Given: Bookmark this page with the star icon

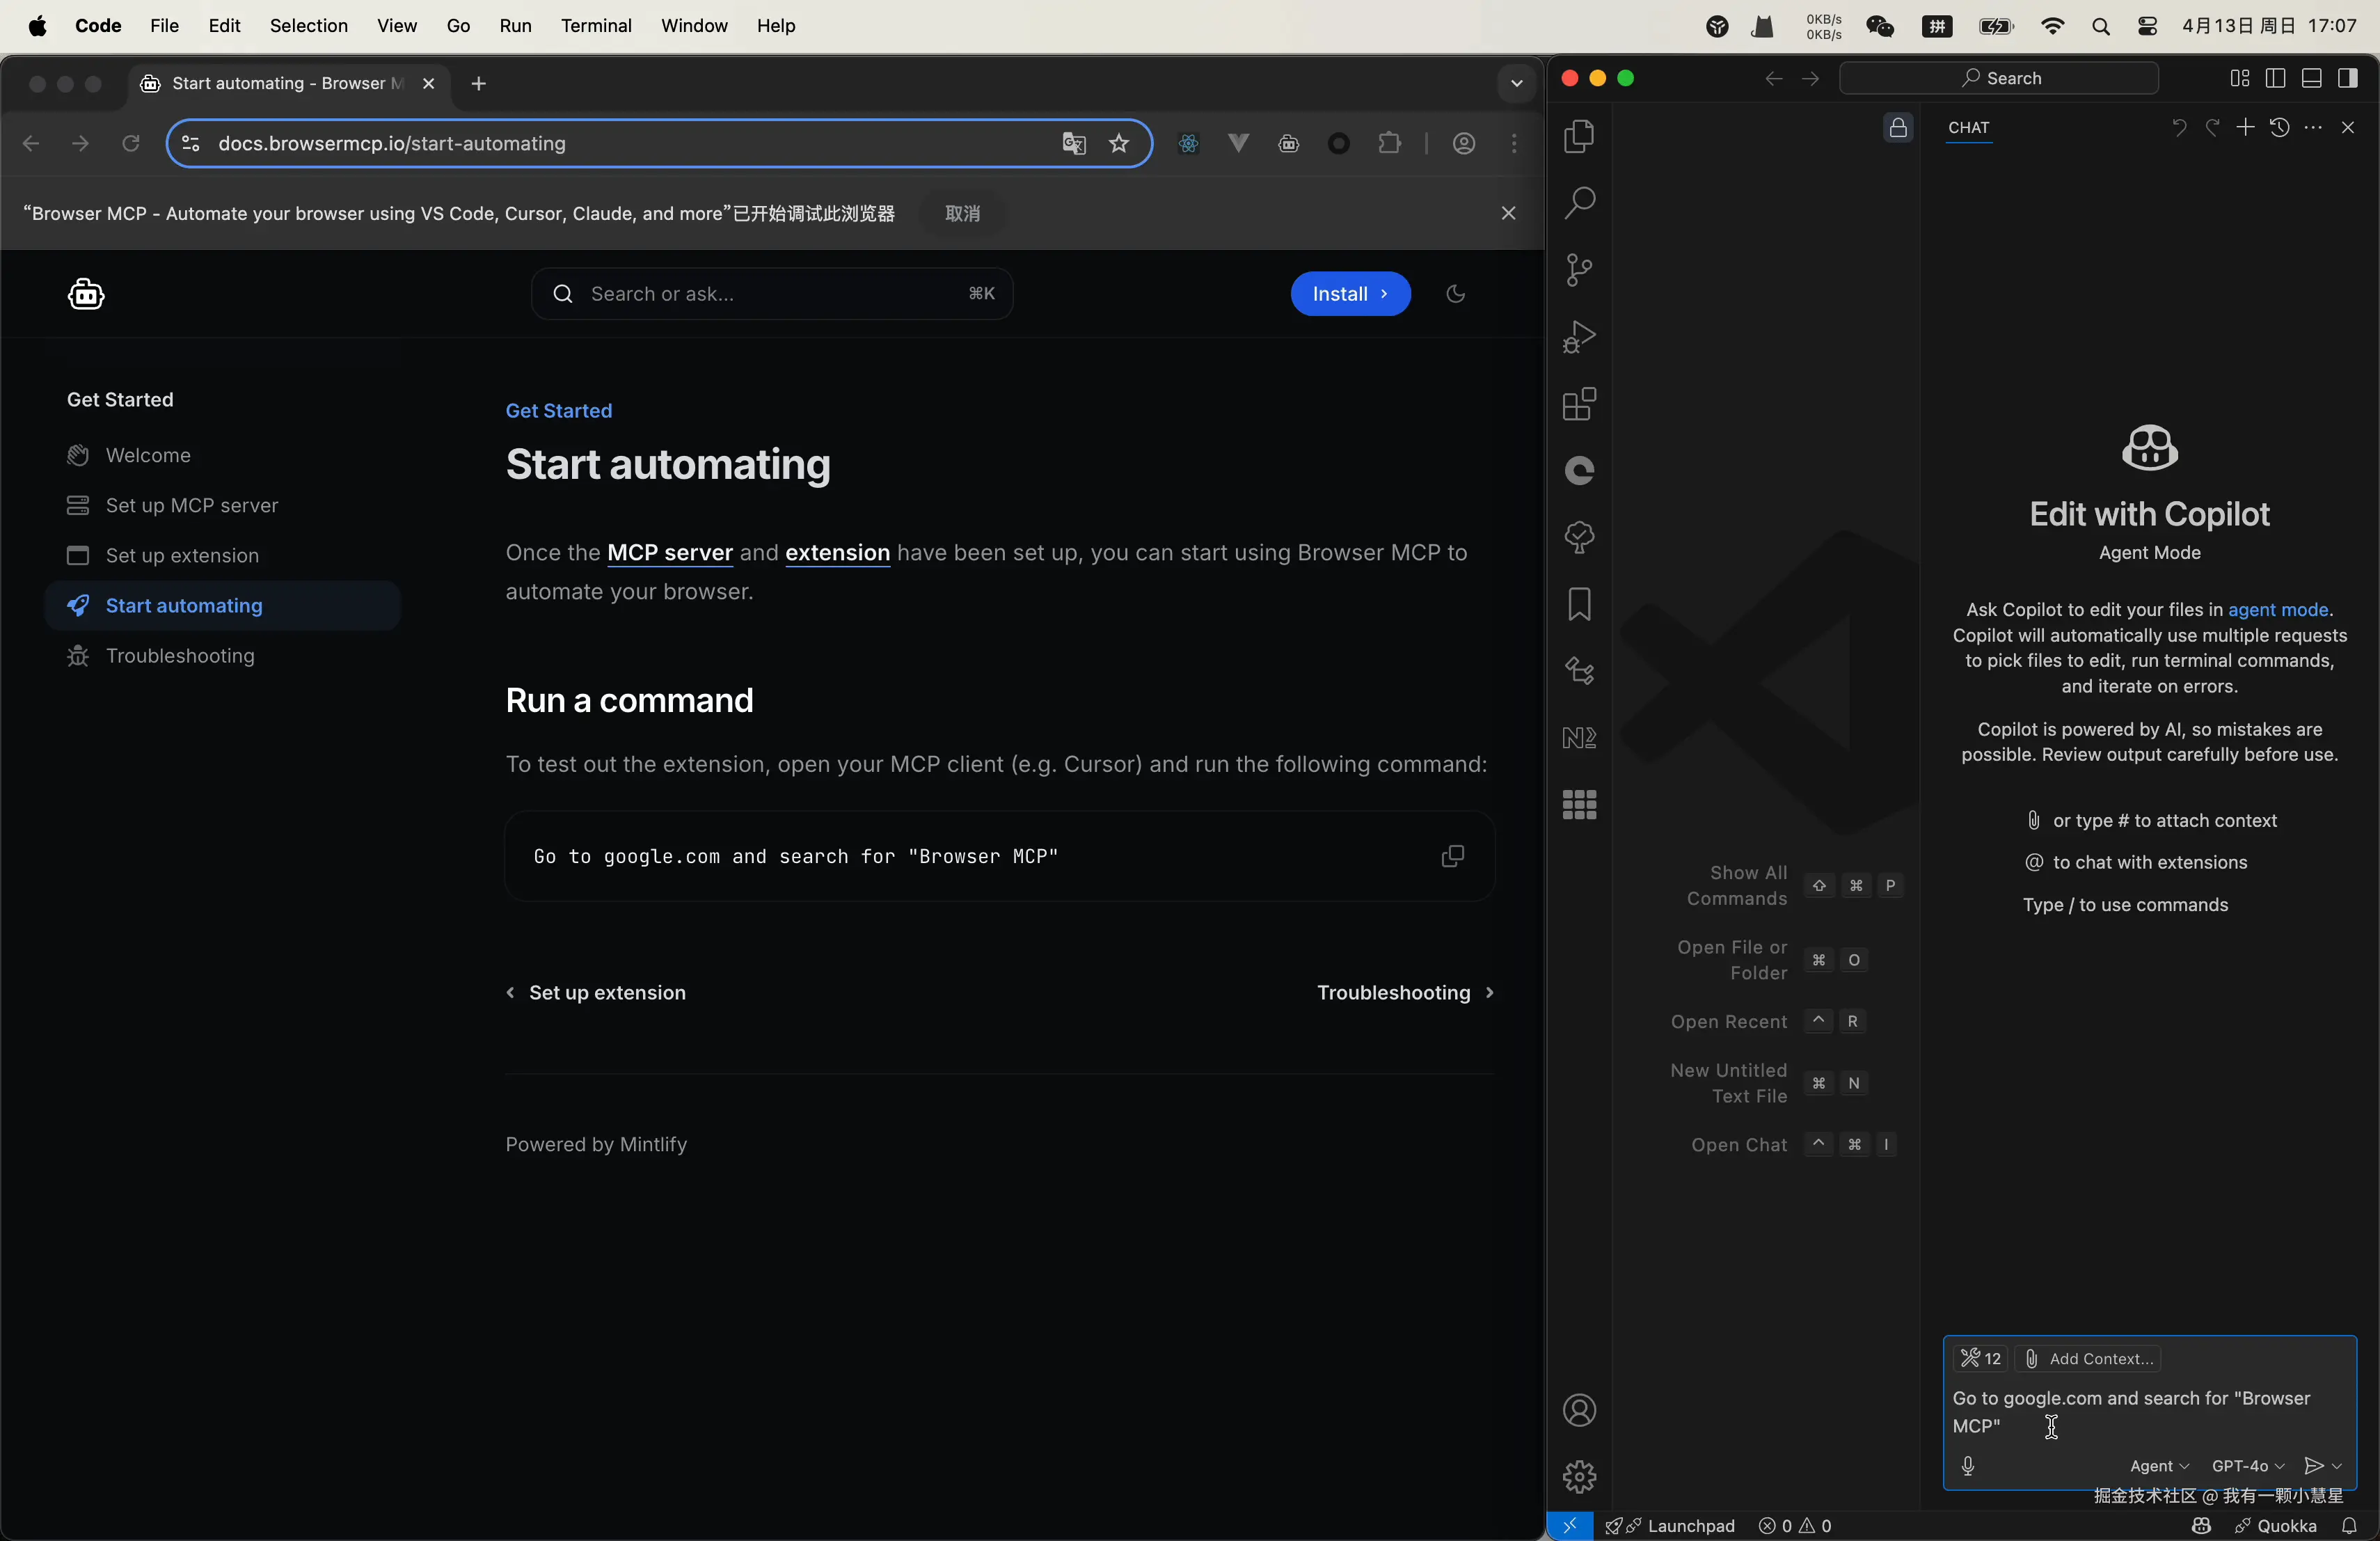Looking at the screenshot, I should (x=1119, y=144).
